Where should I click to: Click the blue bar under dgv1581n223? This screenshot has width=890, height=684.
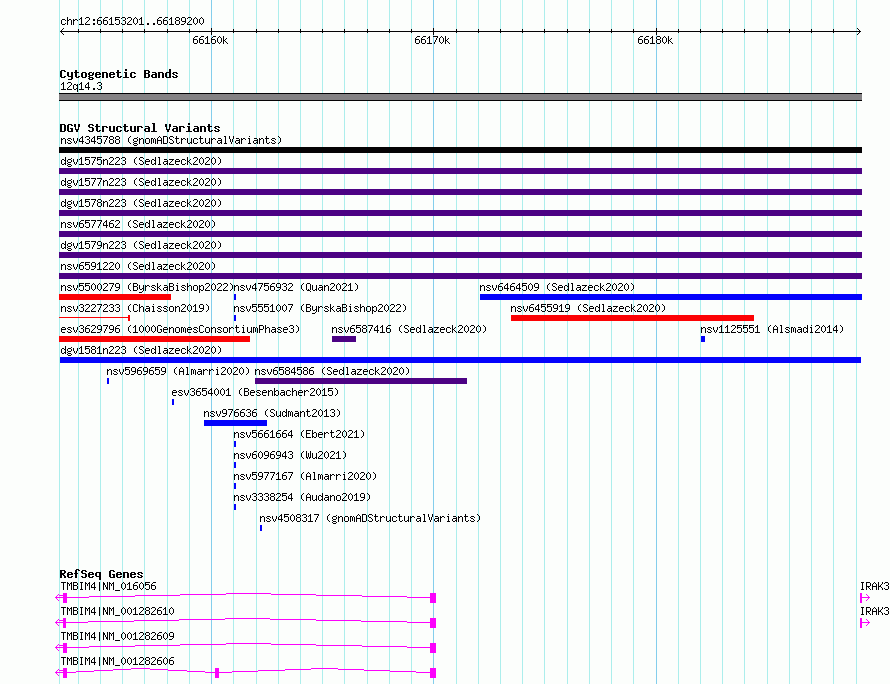coord(460,360)
